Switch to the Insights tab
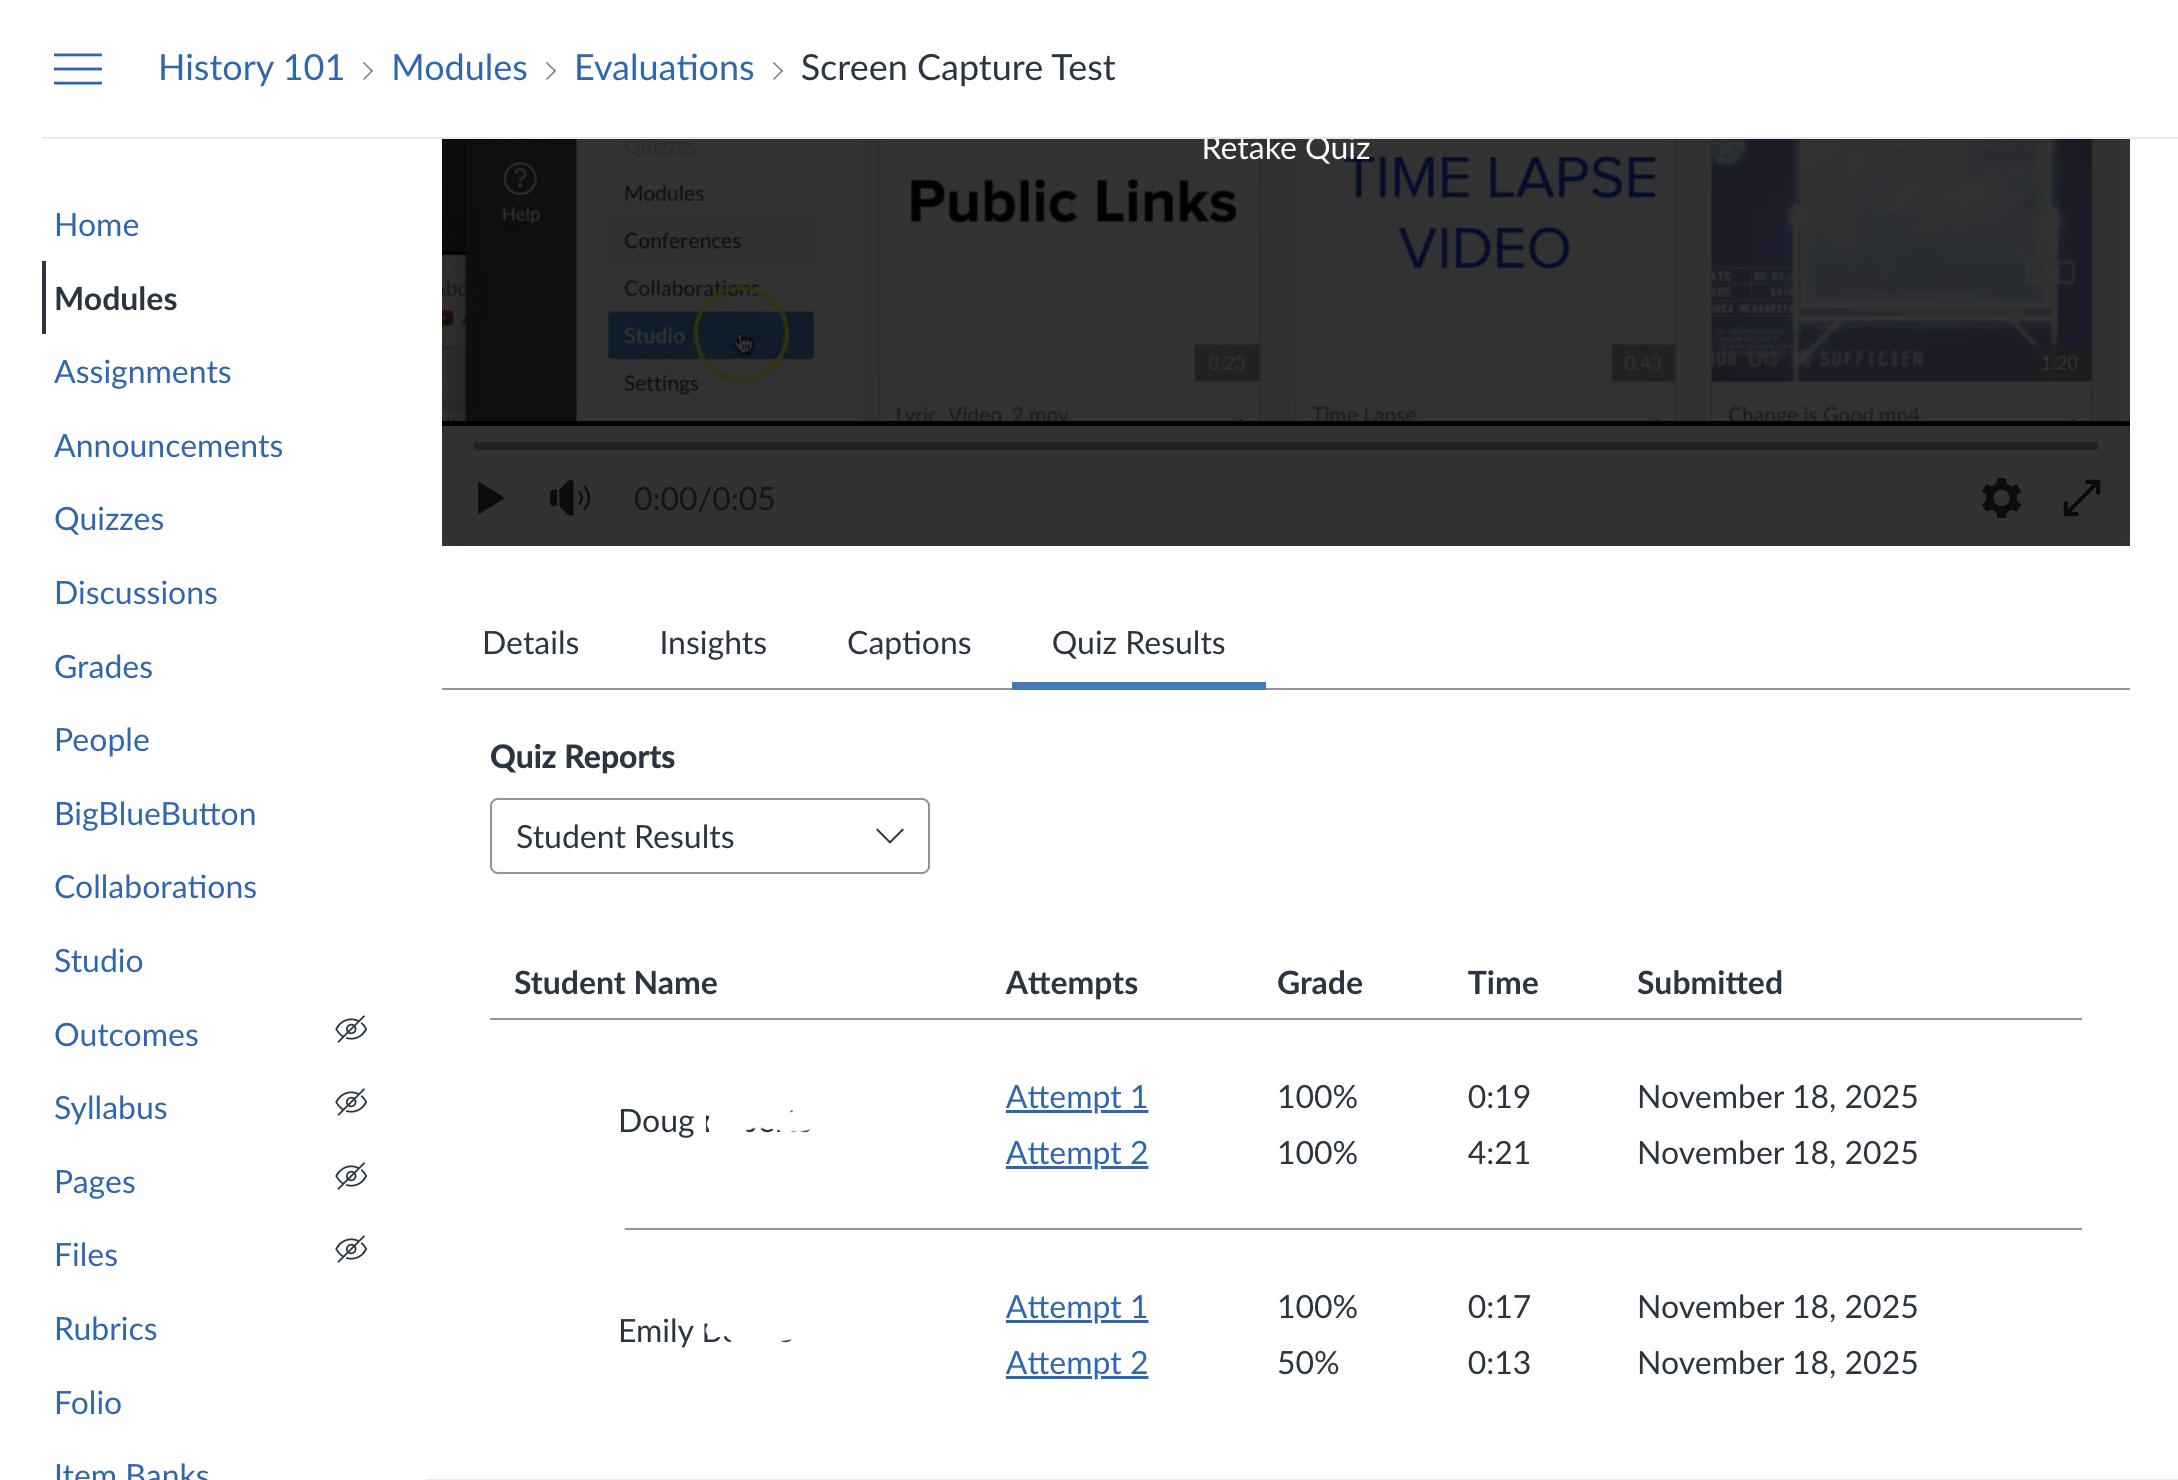This screenshot has width=2178, height=1480. [712, 643]
